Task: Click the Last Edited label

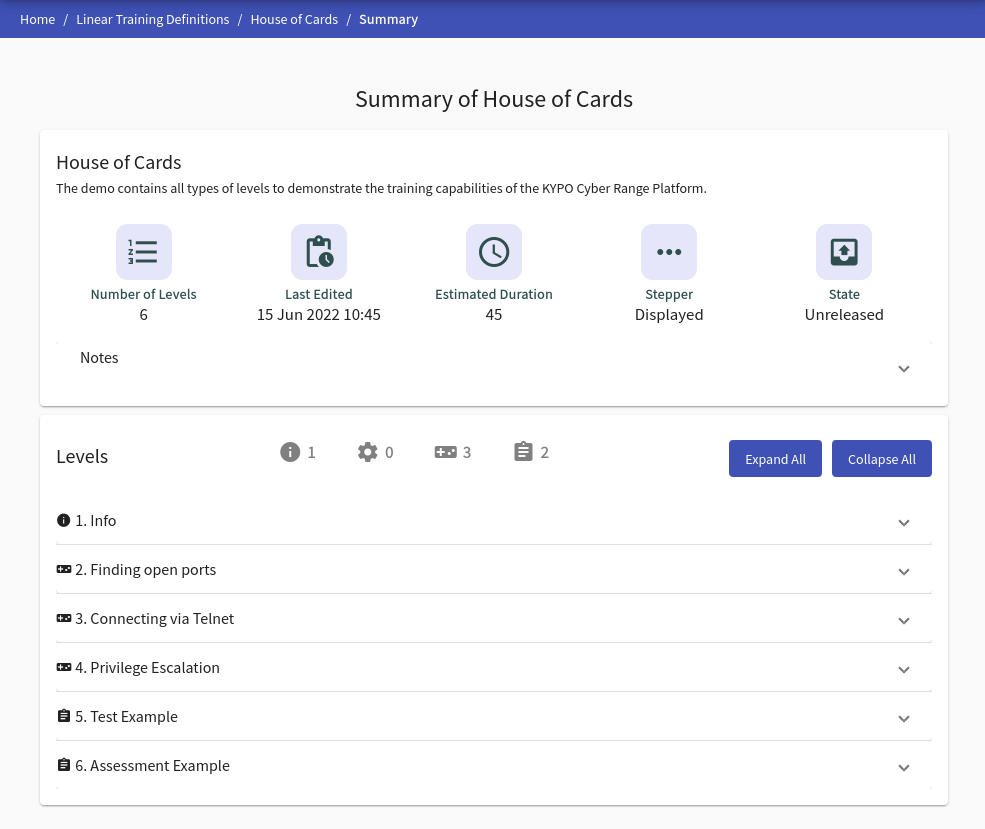Action: 318,295
